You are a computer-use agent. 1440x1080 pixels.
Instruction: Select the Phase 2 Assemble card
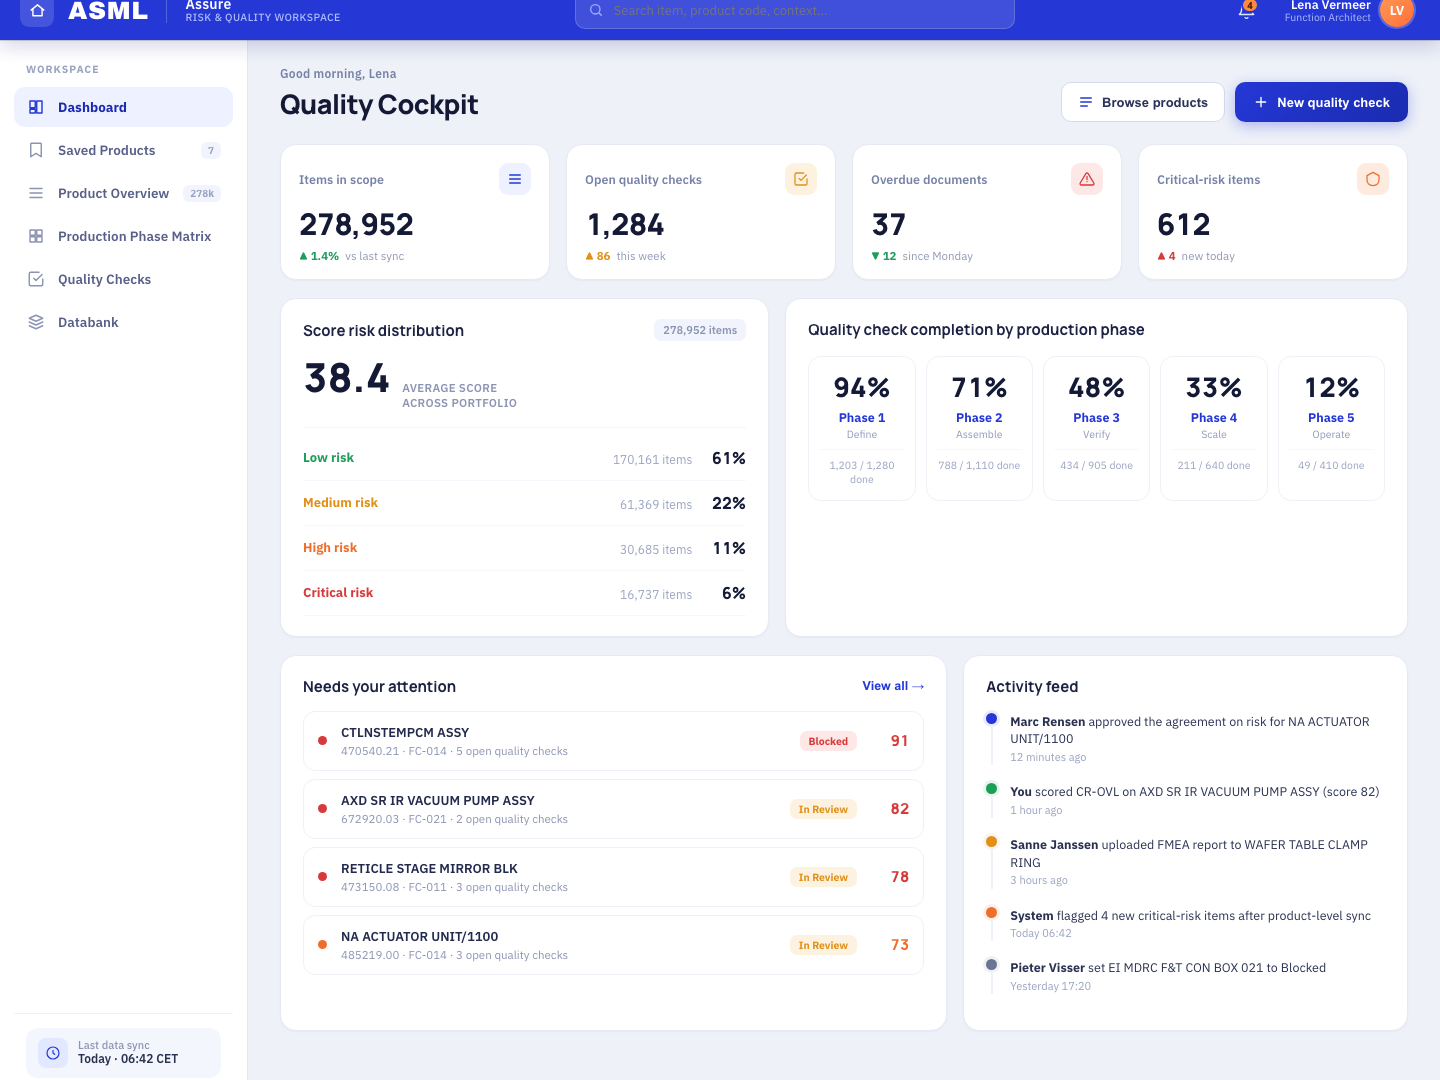pos(979,428)
